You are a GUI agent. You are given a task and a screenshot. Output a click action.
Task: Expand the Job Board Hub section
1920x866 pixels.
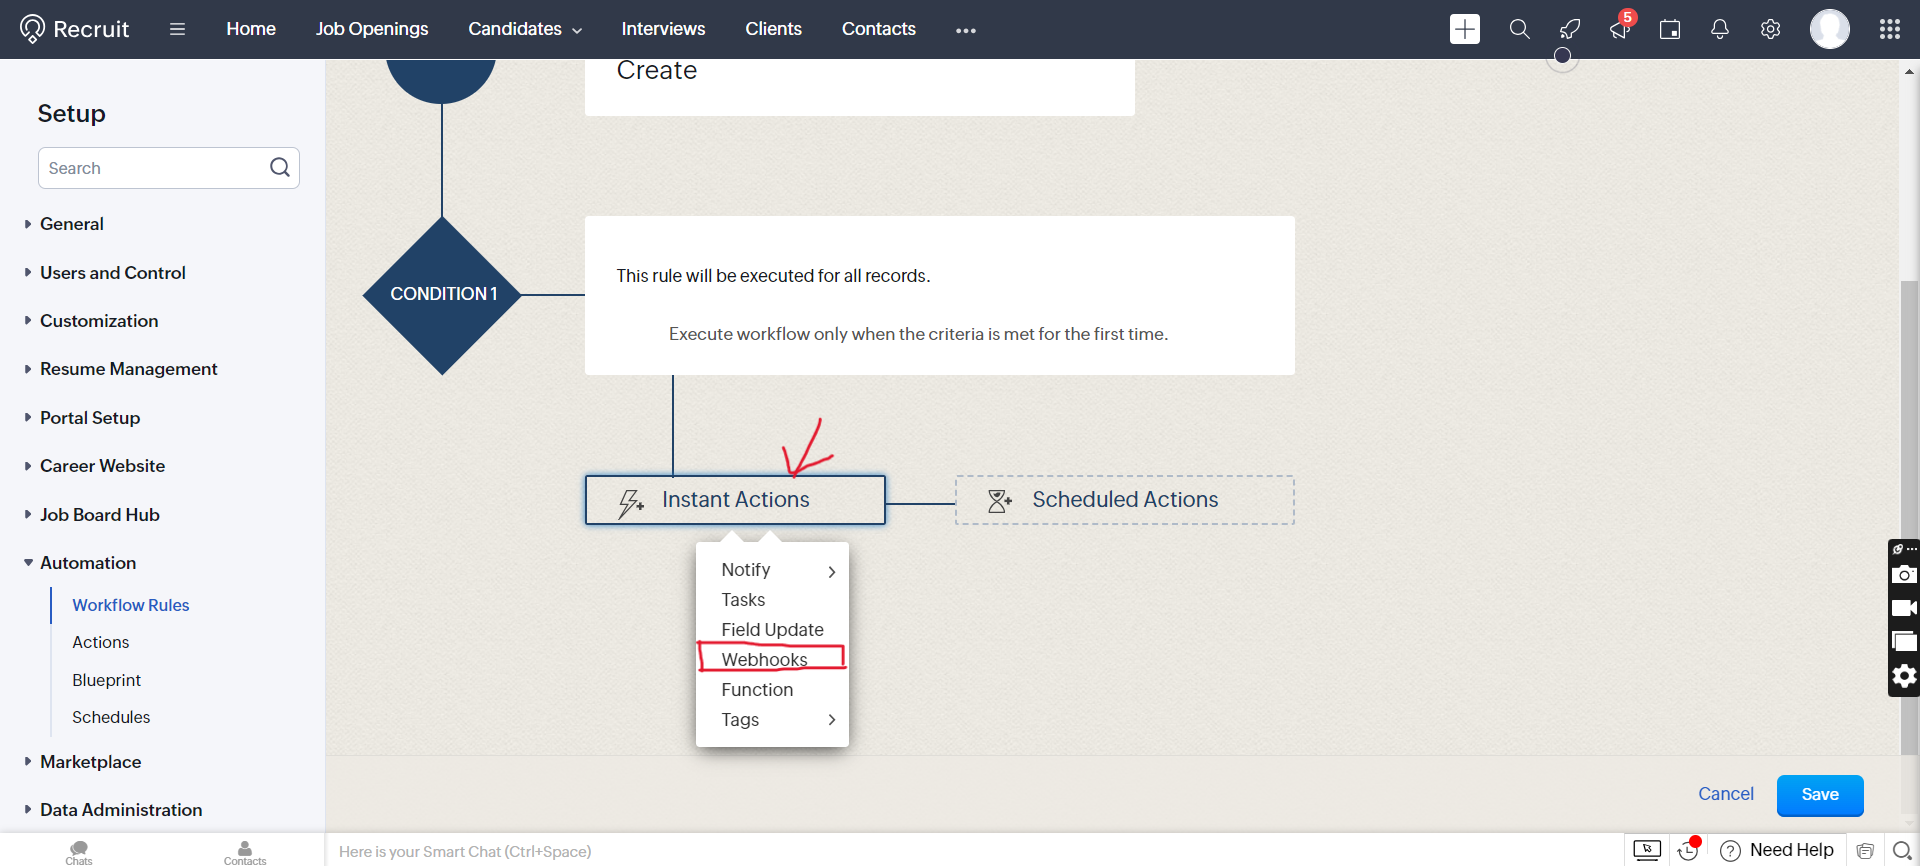(28, 514)
